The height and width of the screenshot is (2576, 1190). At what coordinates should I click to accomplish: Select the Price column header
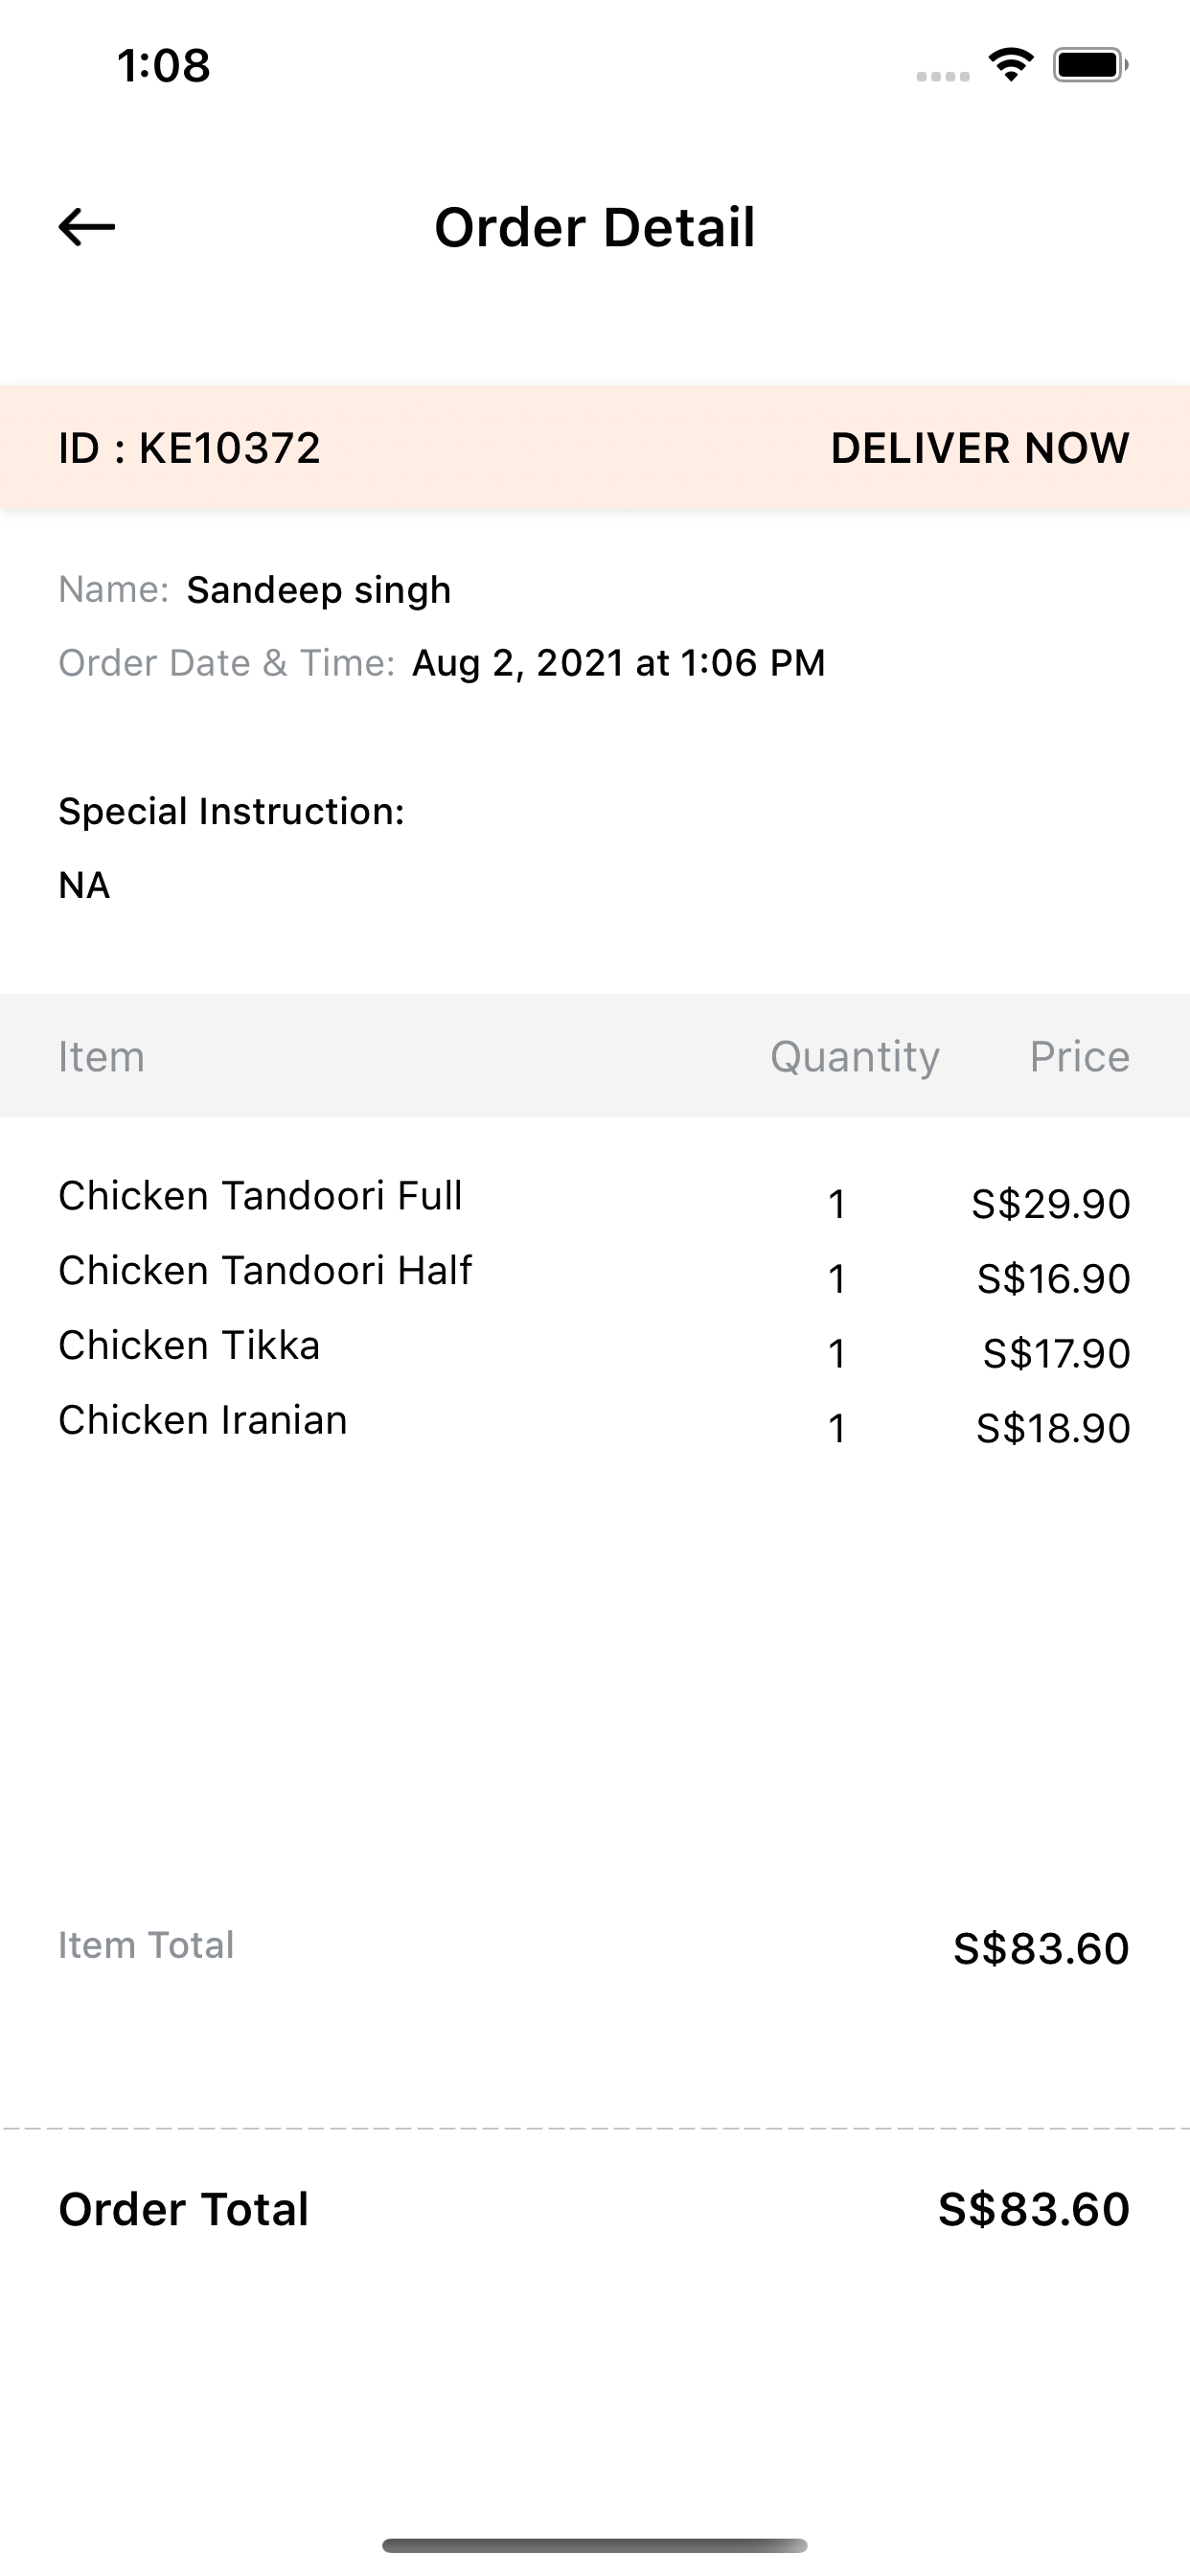(1080, 1056)
